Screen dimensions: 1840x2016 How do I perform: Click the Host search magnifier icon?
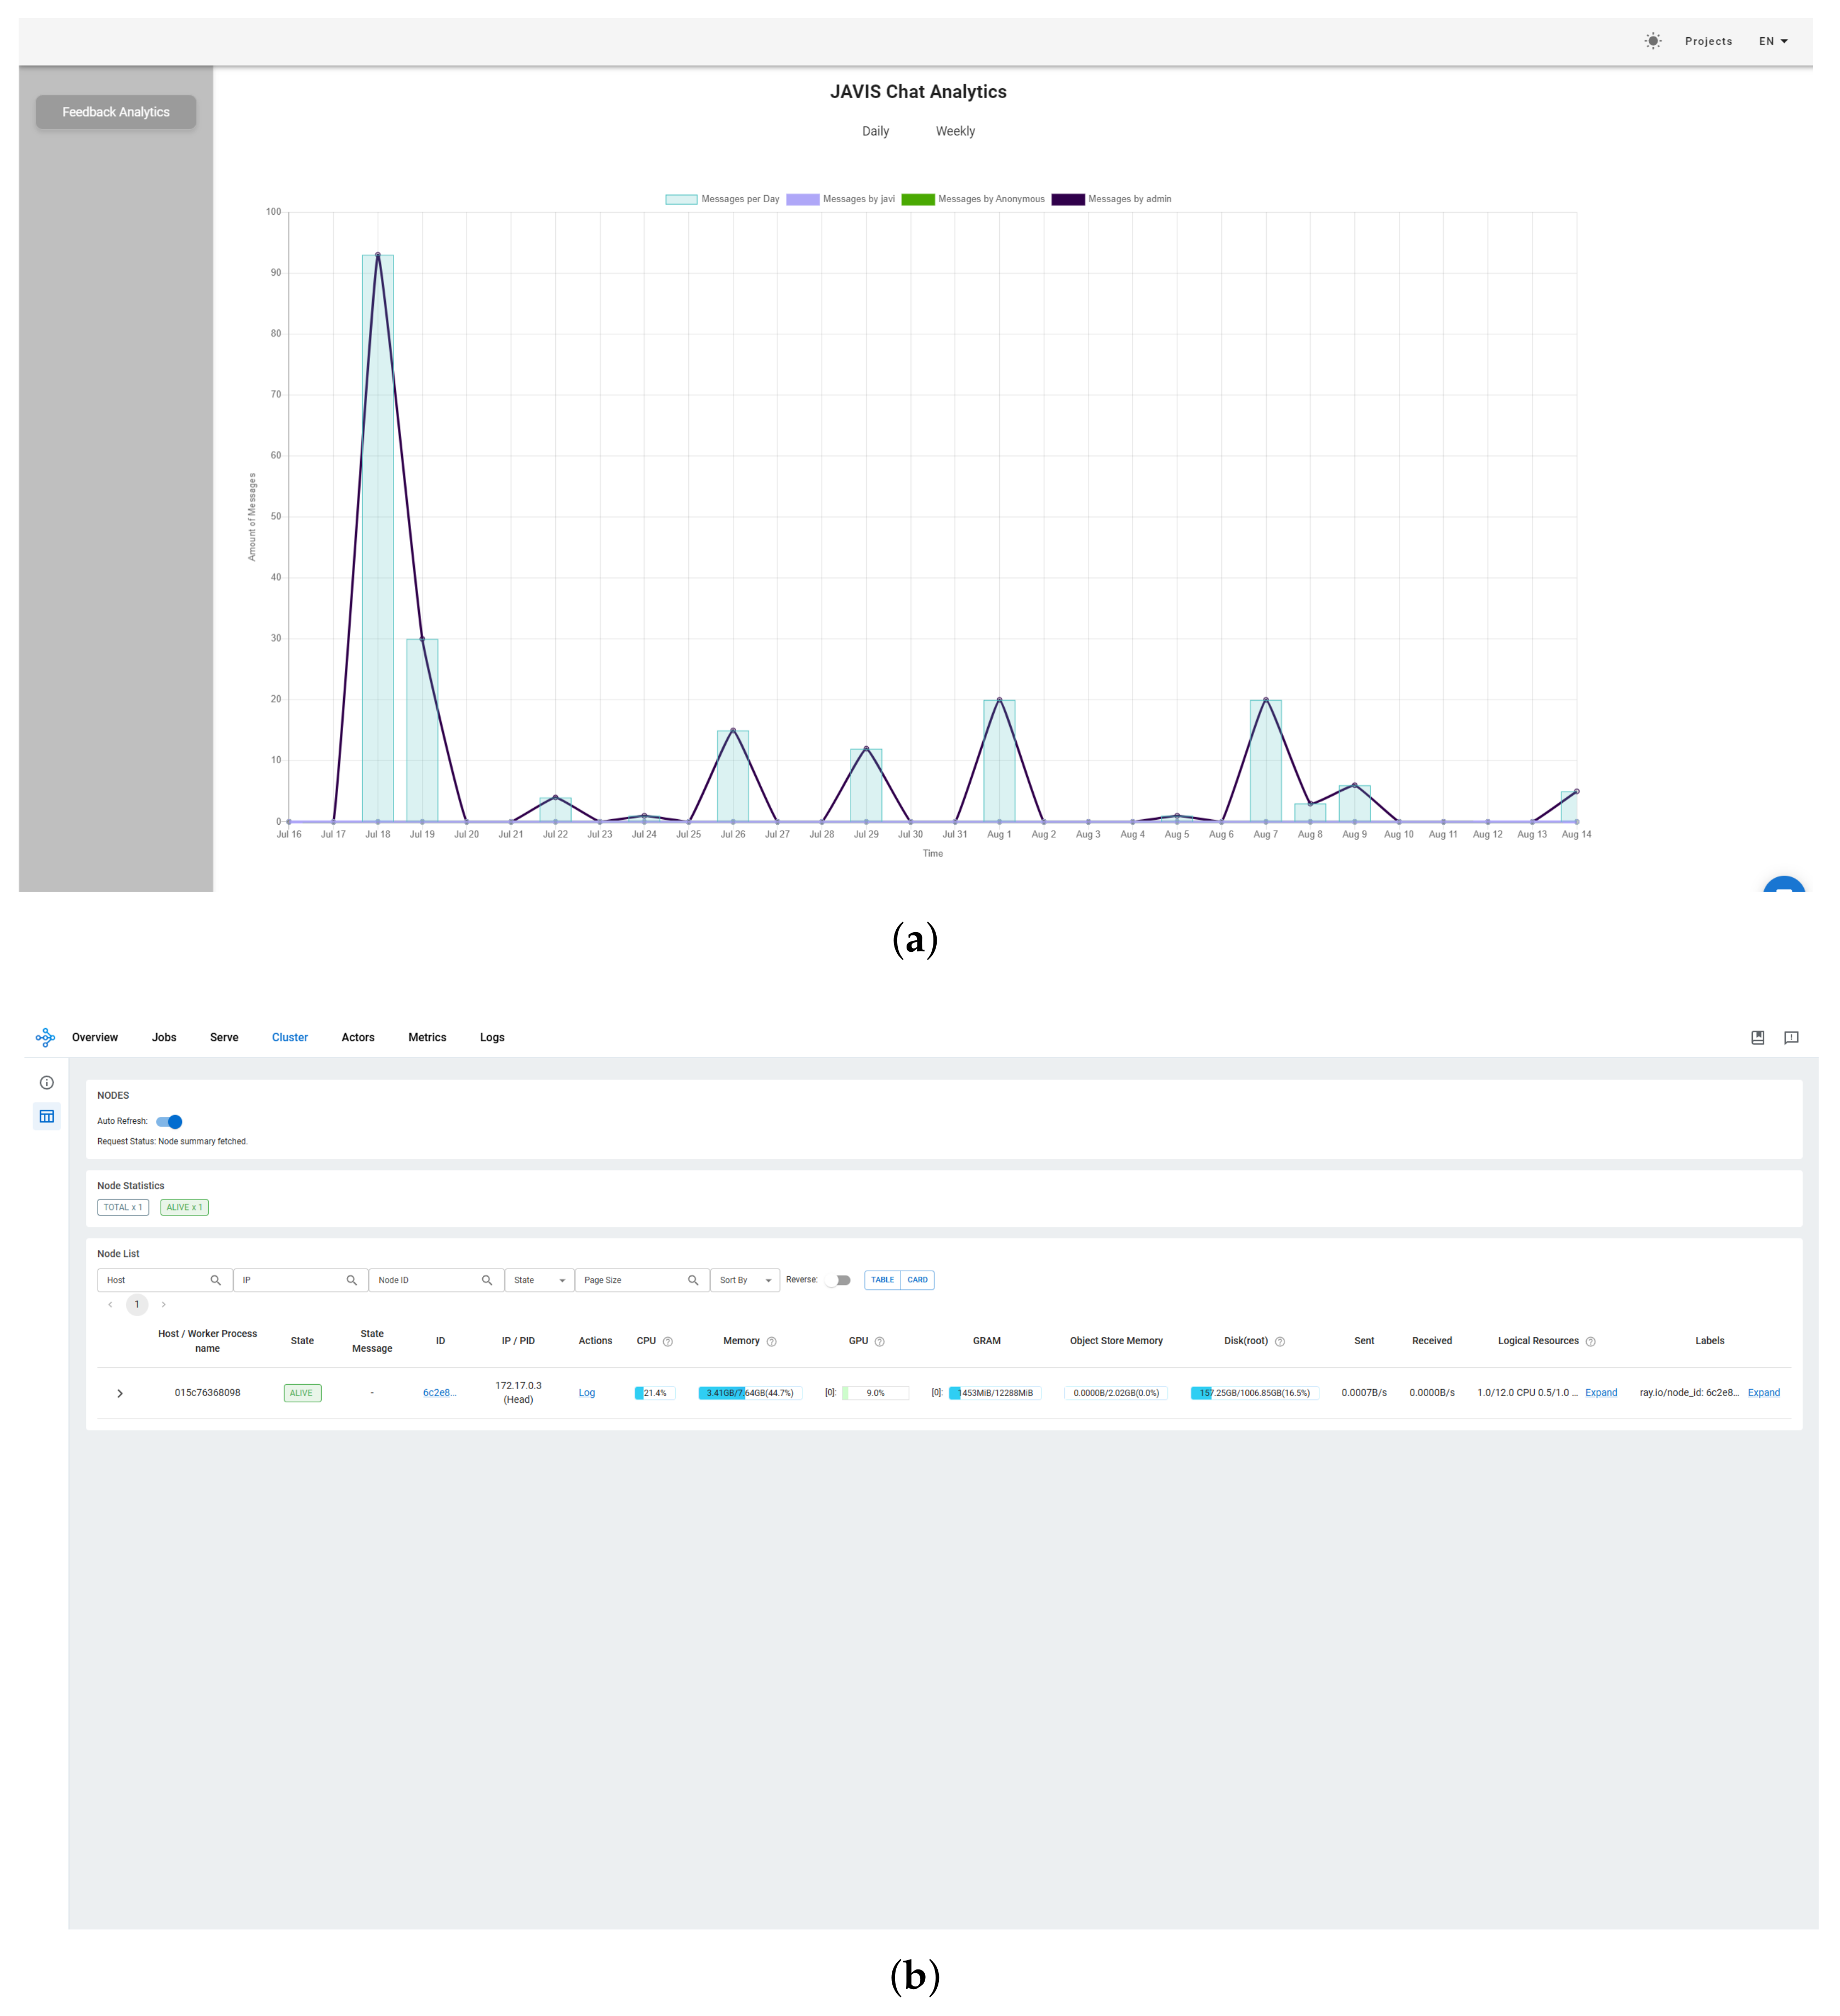coord(215,1280)
